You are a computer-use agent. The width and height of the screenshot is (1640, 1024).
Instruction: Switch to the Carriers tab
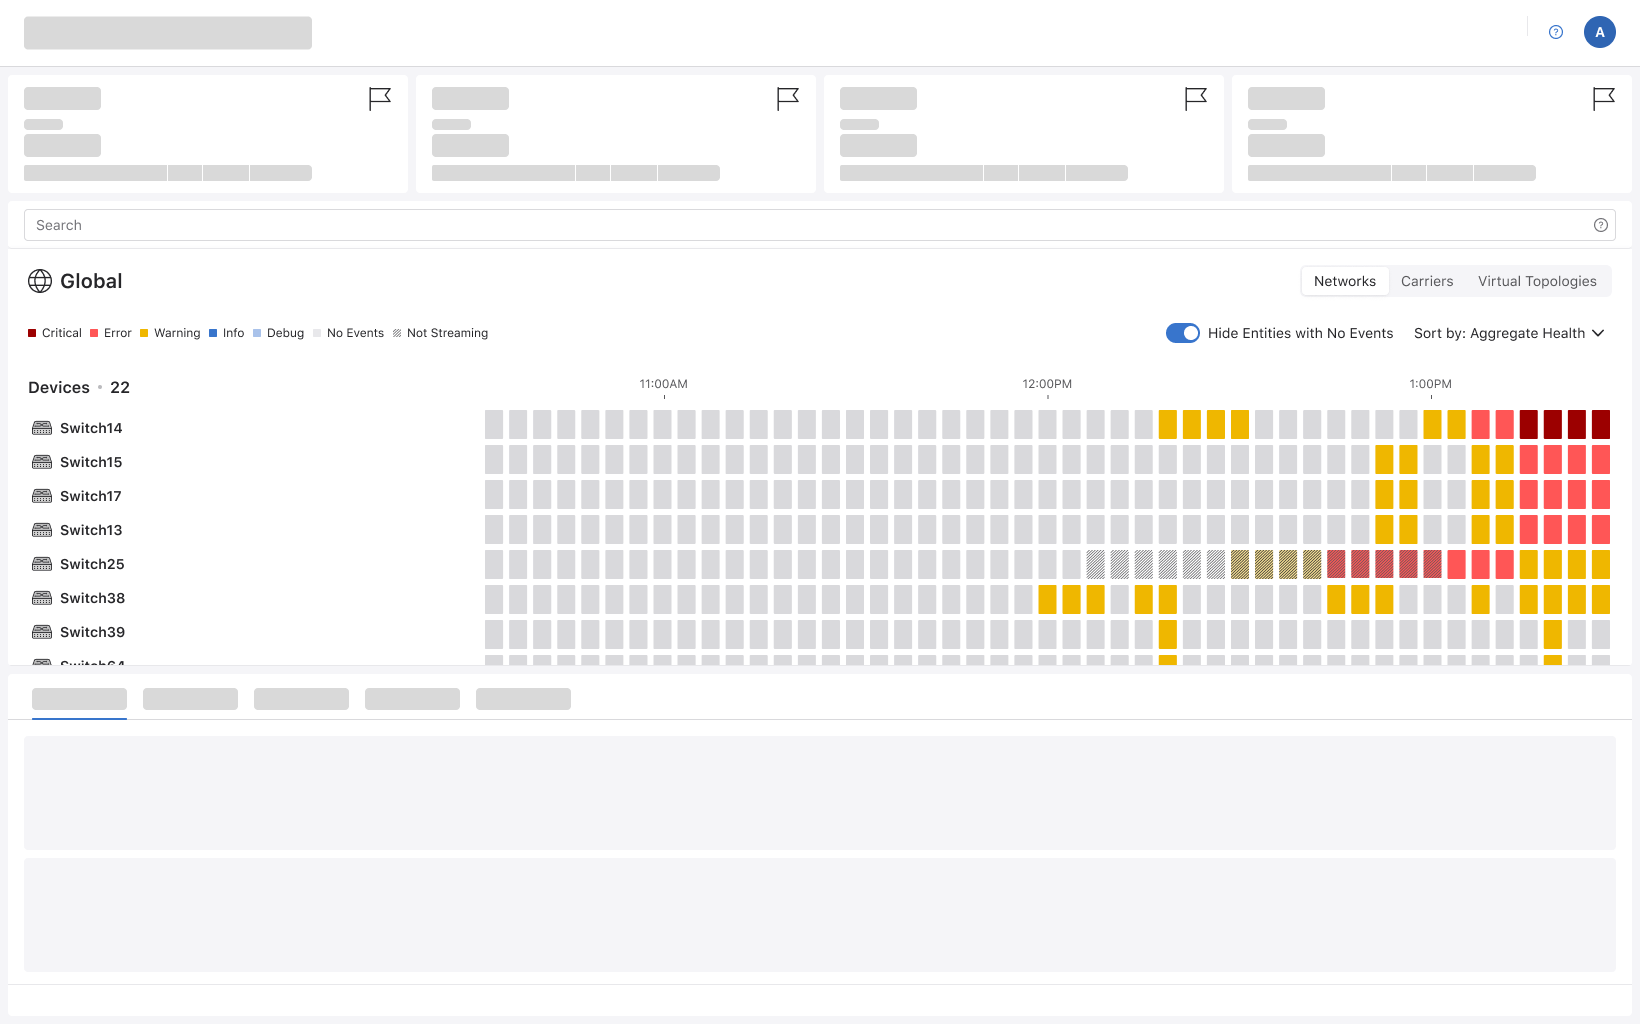pos(1427,281)
